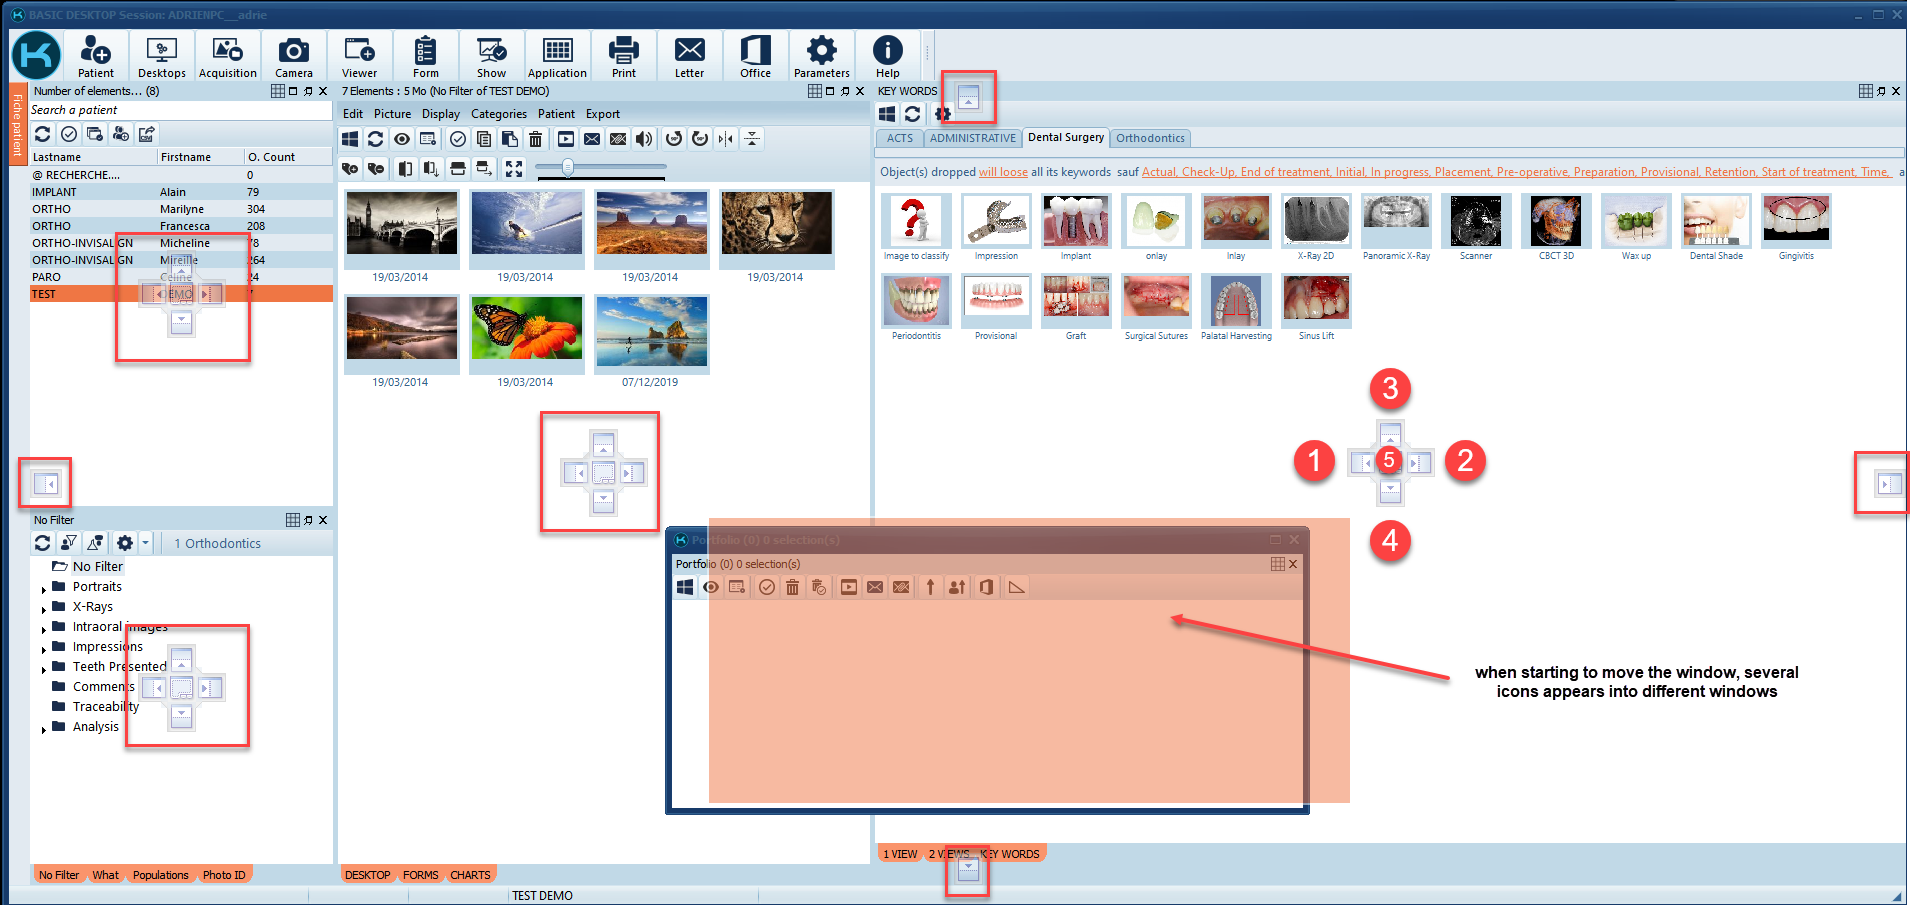Viewport: 1910px width, 905px height.
Task: Export patient list to CSV
Action: [147, 133]
